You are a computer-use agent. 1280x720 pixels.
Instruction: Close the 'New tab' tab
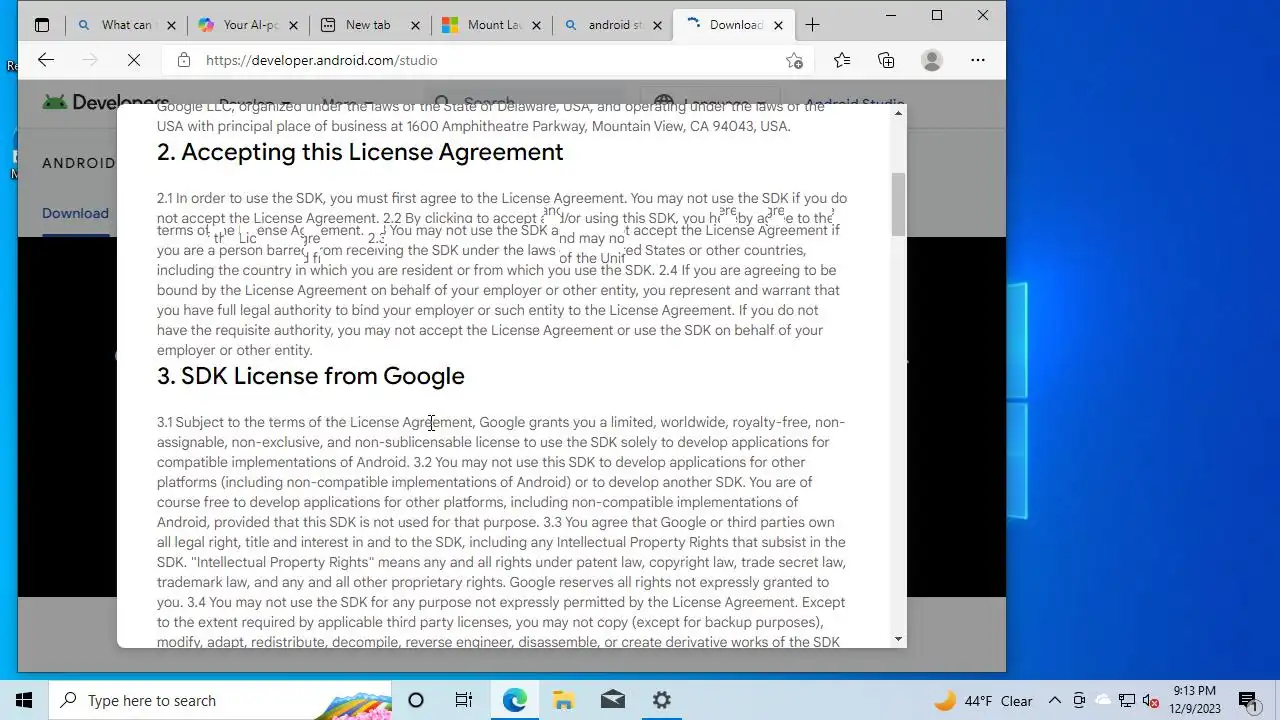coord(414,25)
